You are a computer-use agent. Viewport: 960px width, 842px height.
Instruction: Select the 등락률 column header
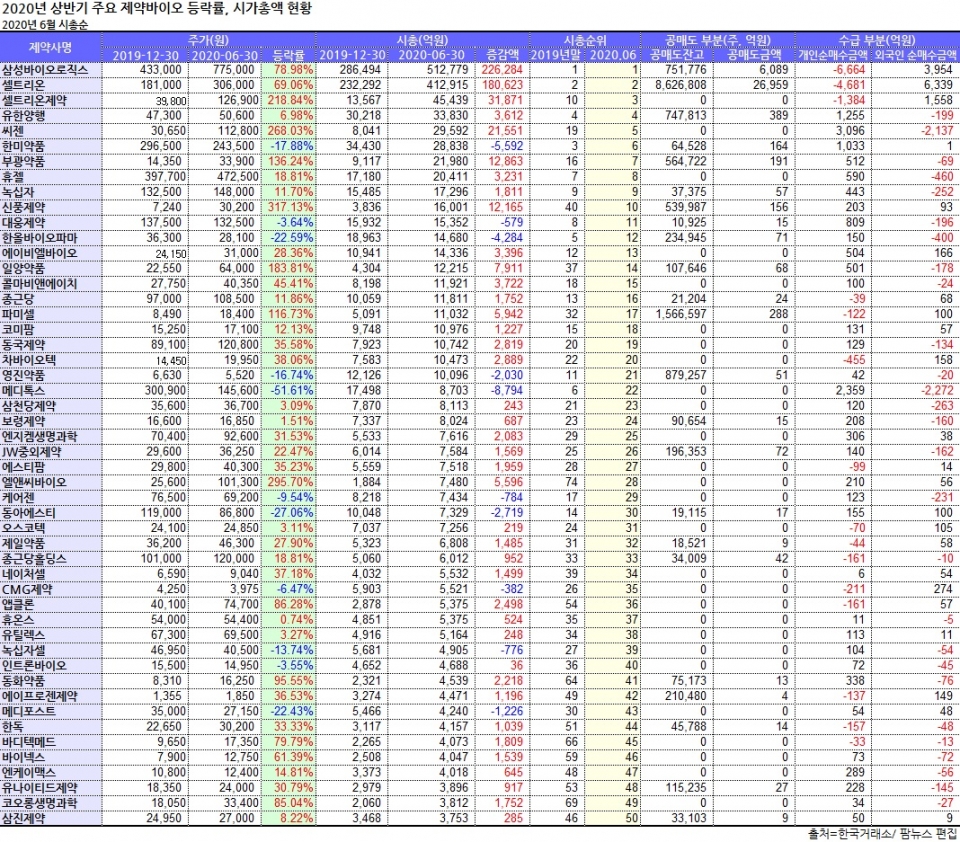click(289, 54)
